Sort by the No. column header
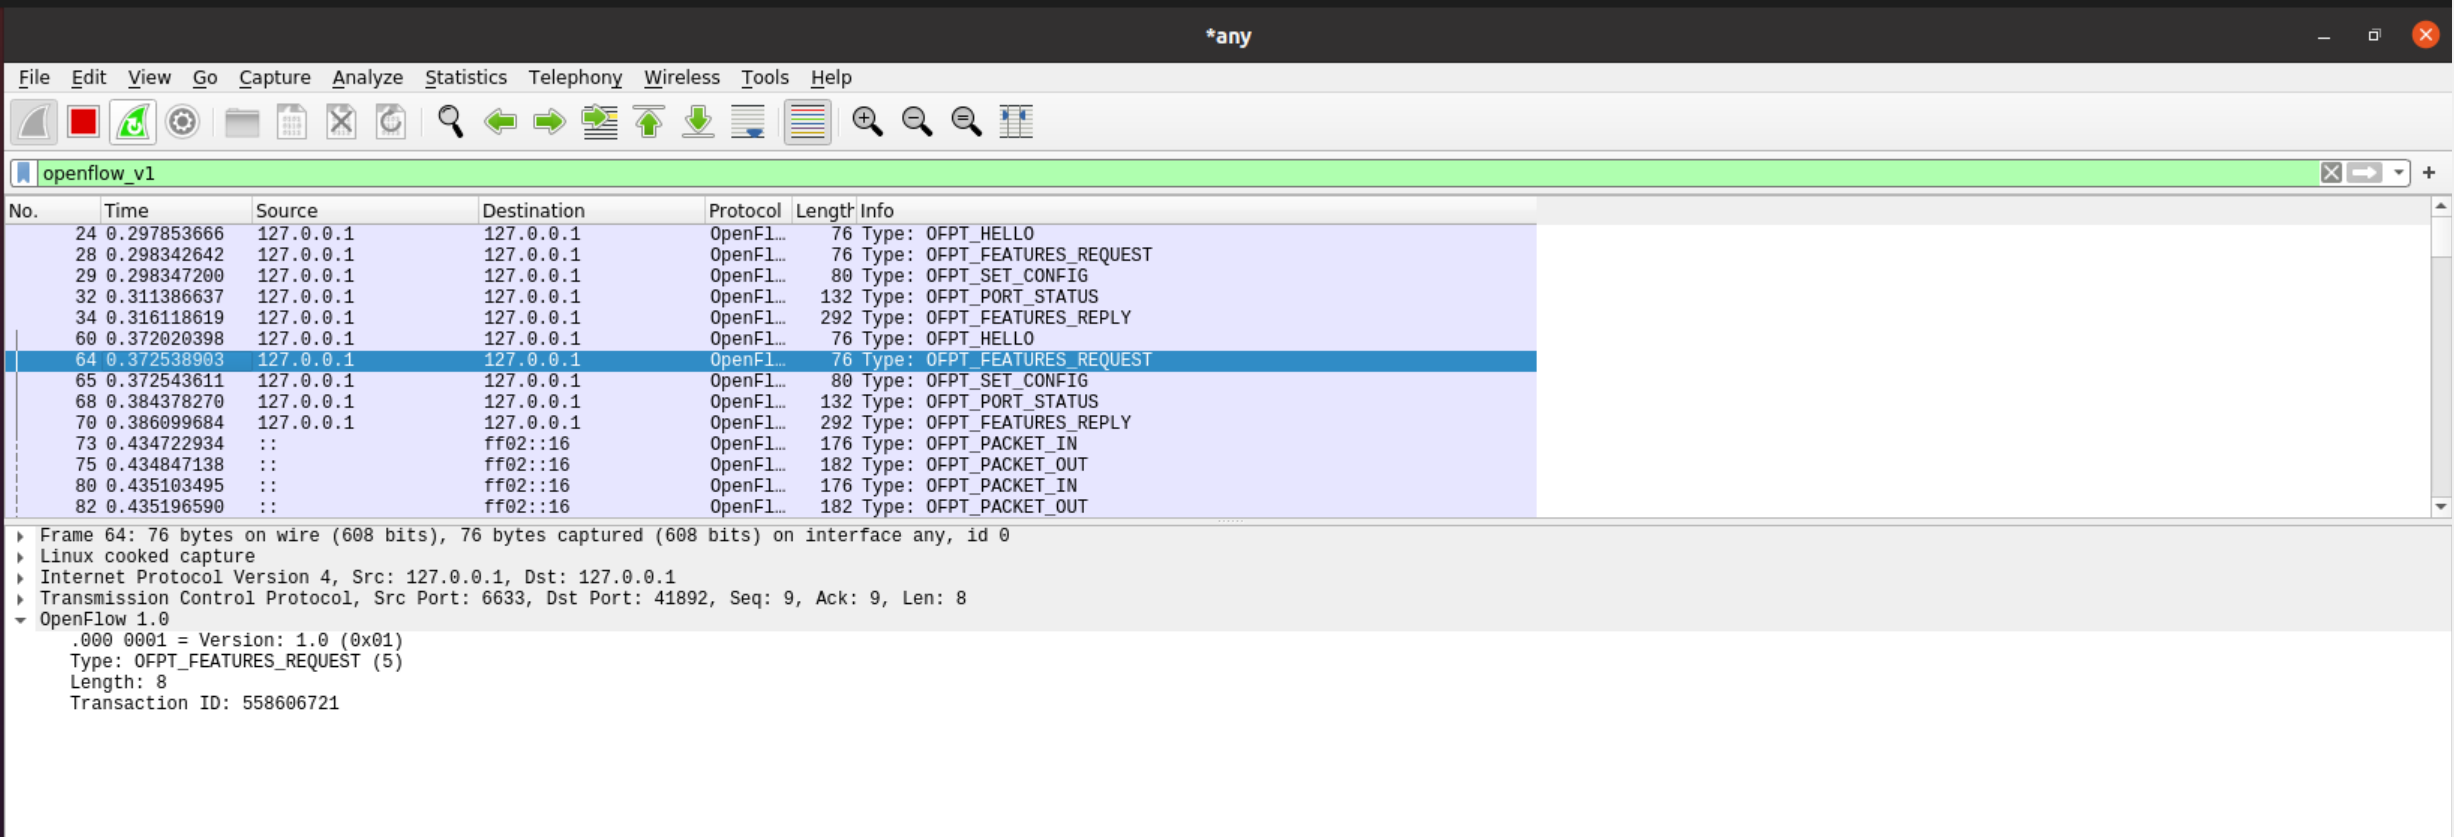 [x=52, y=211]
